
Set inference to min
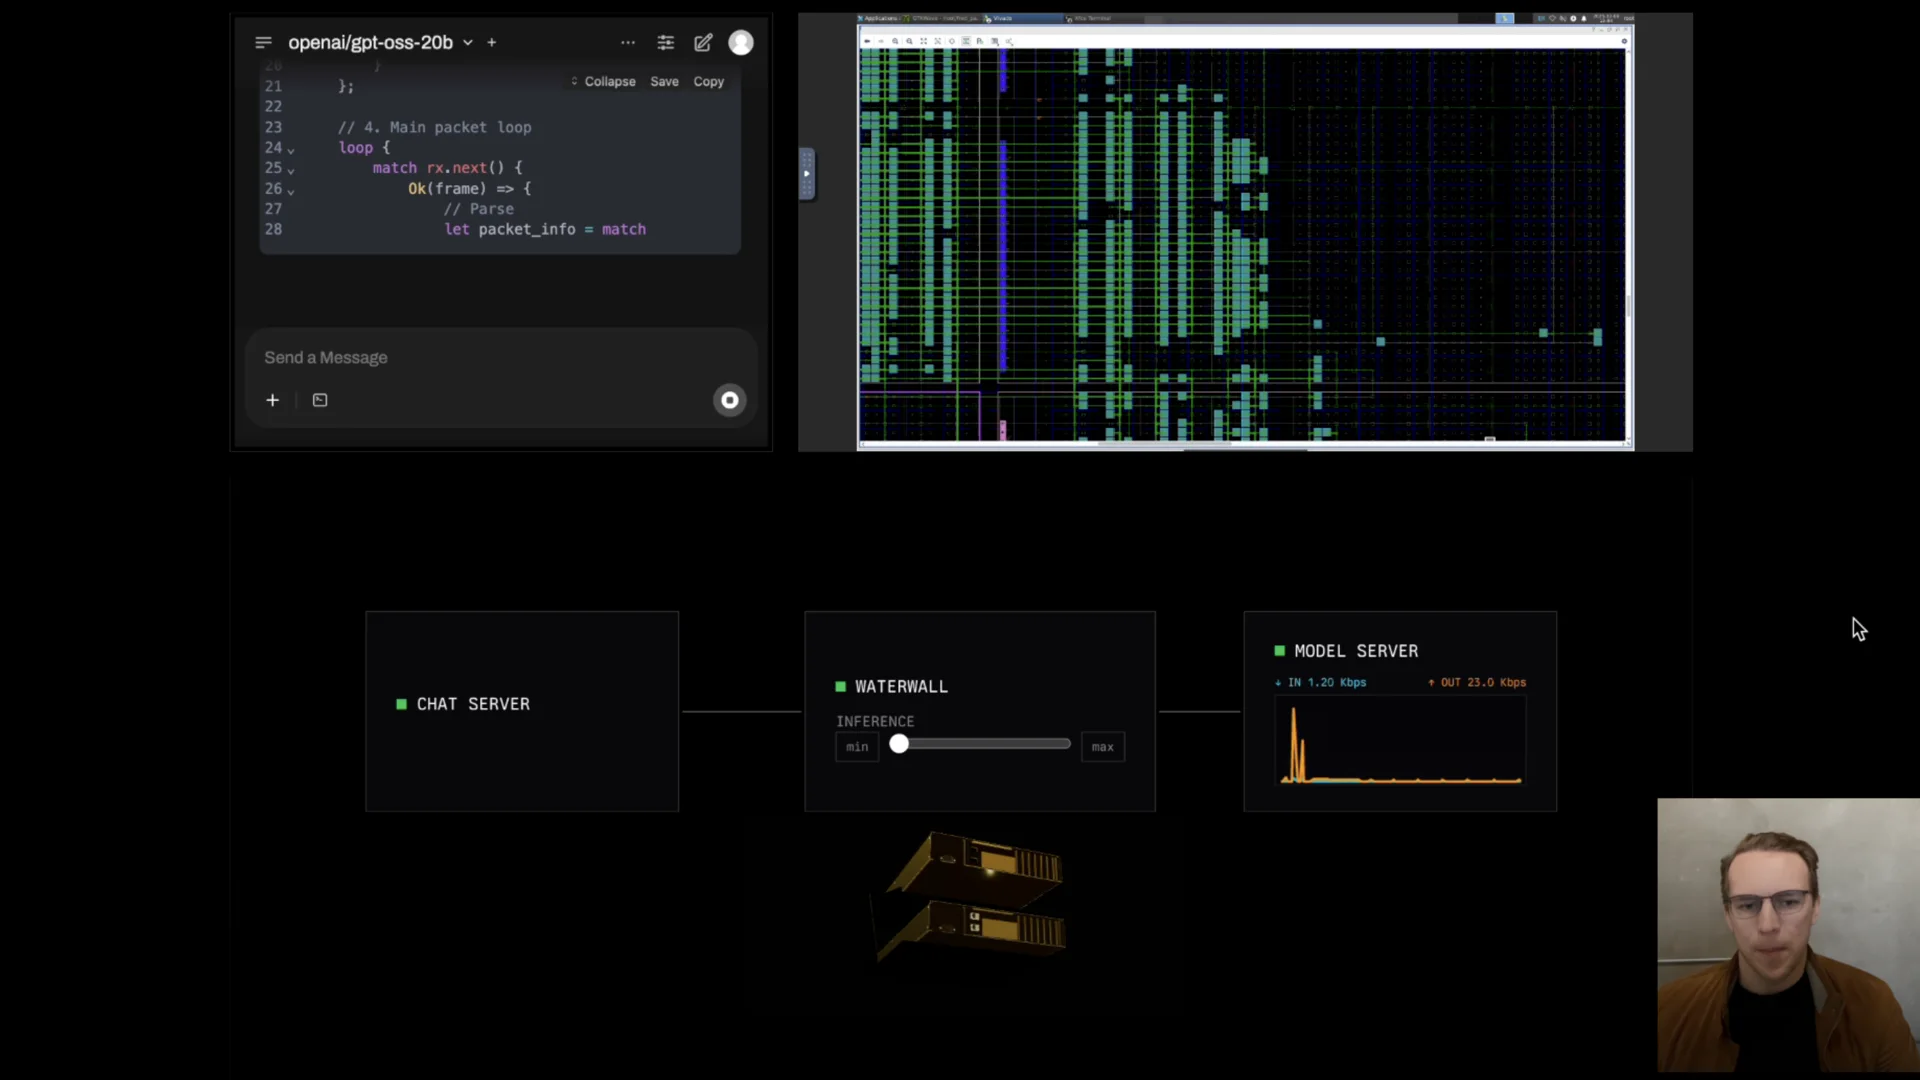857,747
